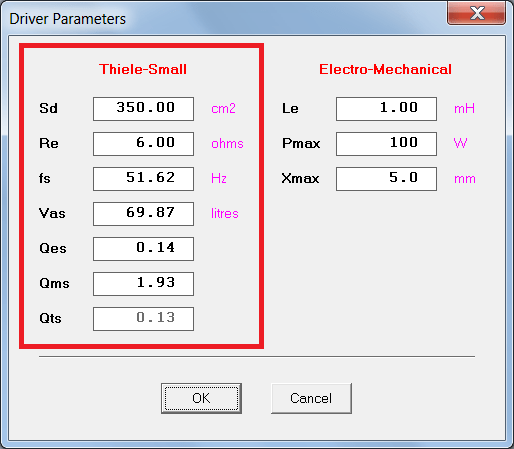
Task: Click the Qts label
Action: coord(50,318)
